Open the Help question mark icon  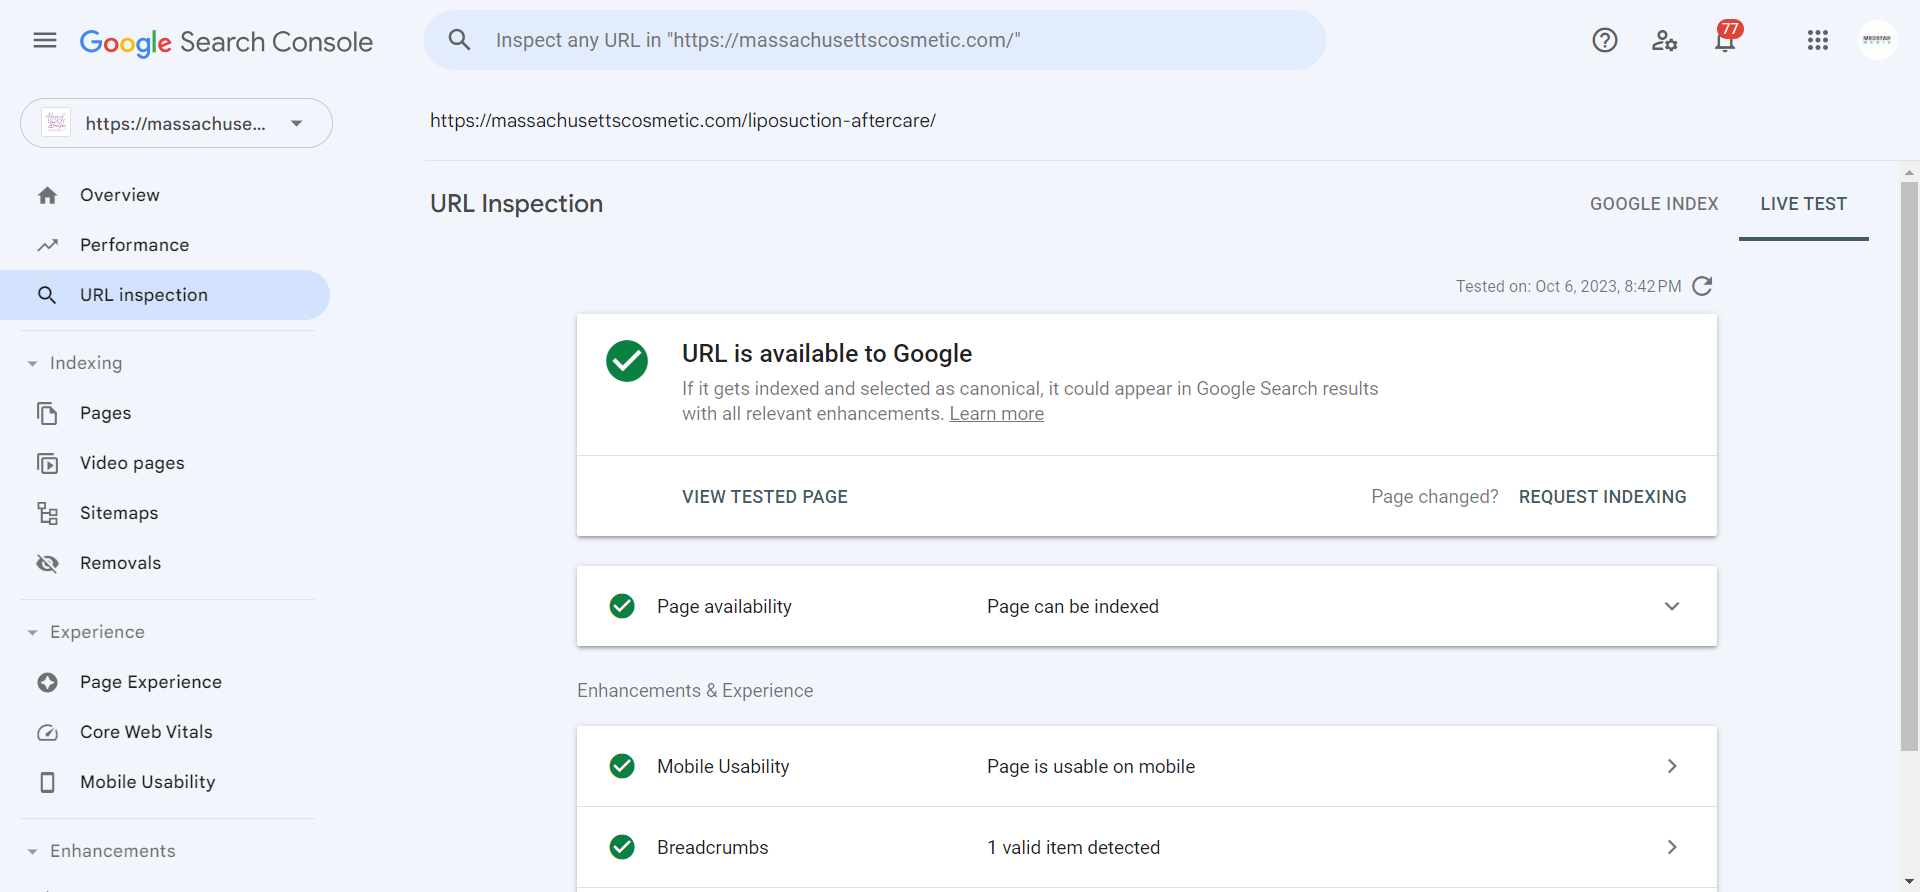click(x=1605, y=40)
